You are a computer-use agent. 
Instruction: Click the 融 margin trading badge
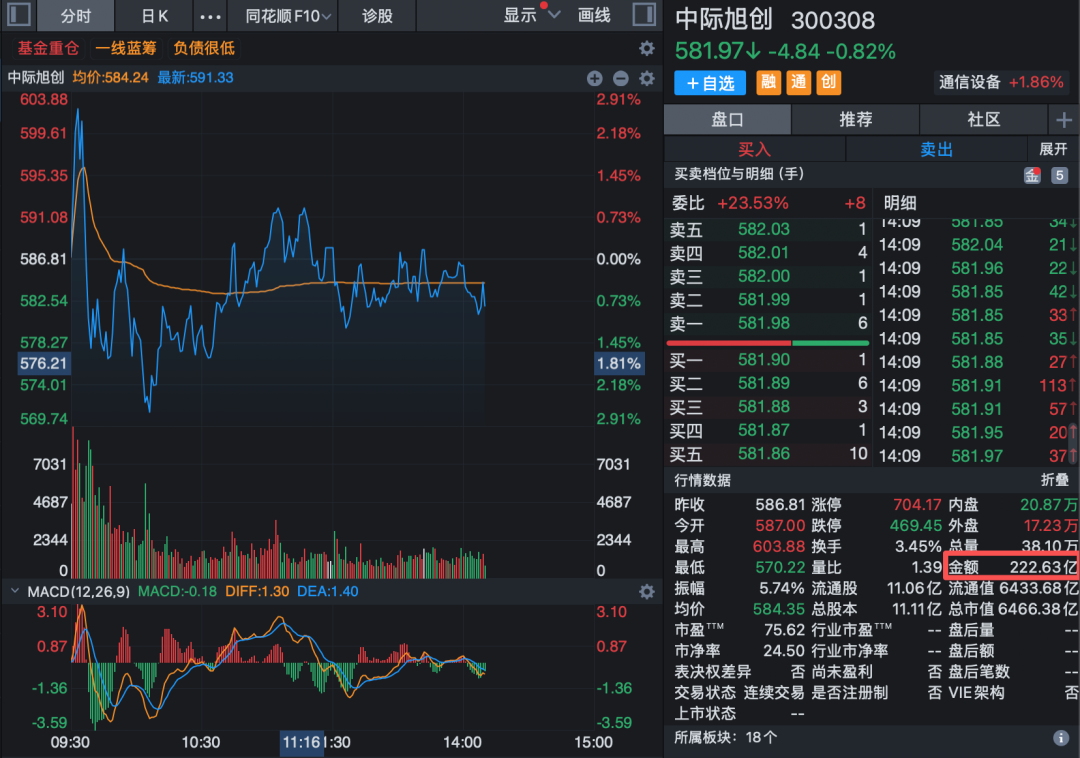pyautogui.click(x=769, y=83)
